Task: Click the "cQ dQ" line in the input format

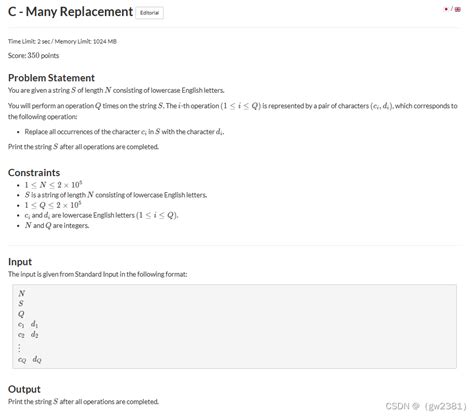Action: (x=30, y=359)
